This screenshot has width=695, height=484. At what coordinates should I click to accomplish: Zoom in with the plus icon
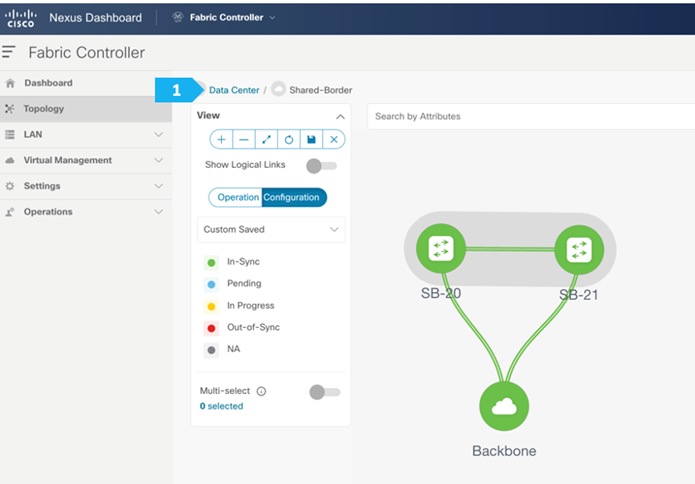coord(221,140)
